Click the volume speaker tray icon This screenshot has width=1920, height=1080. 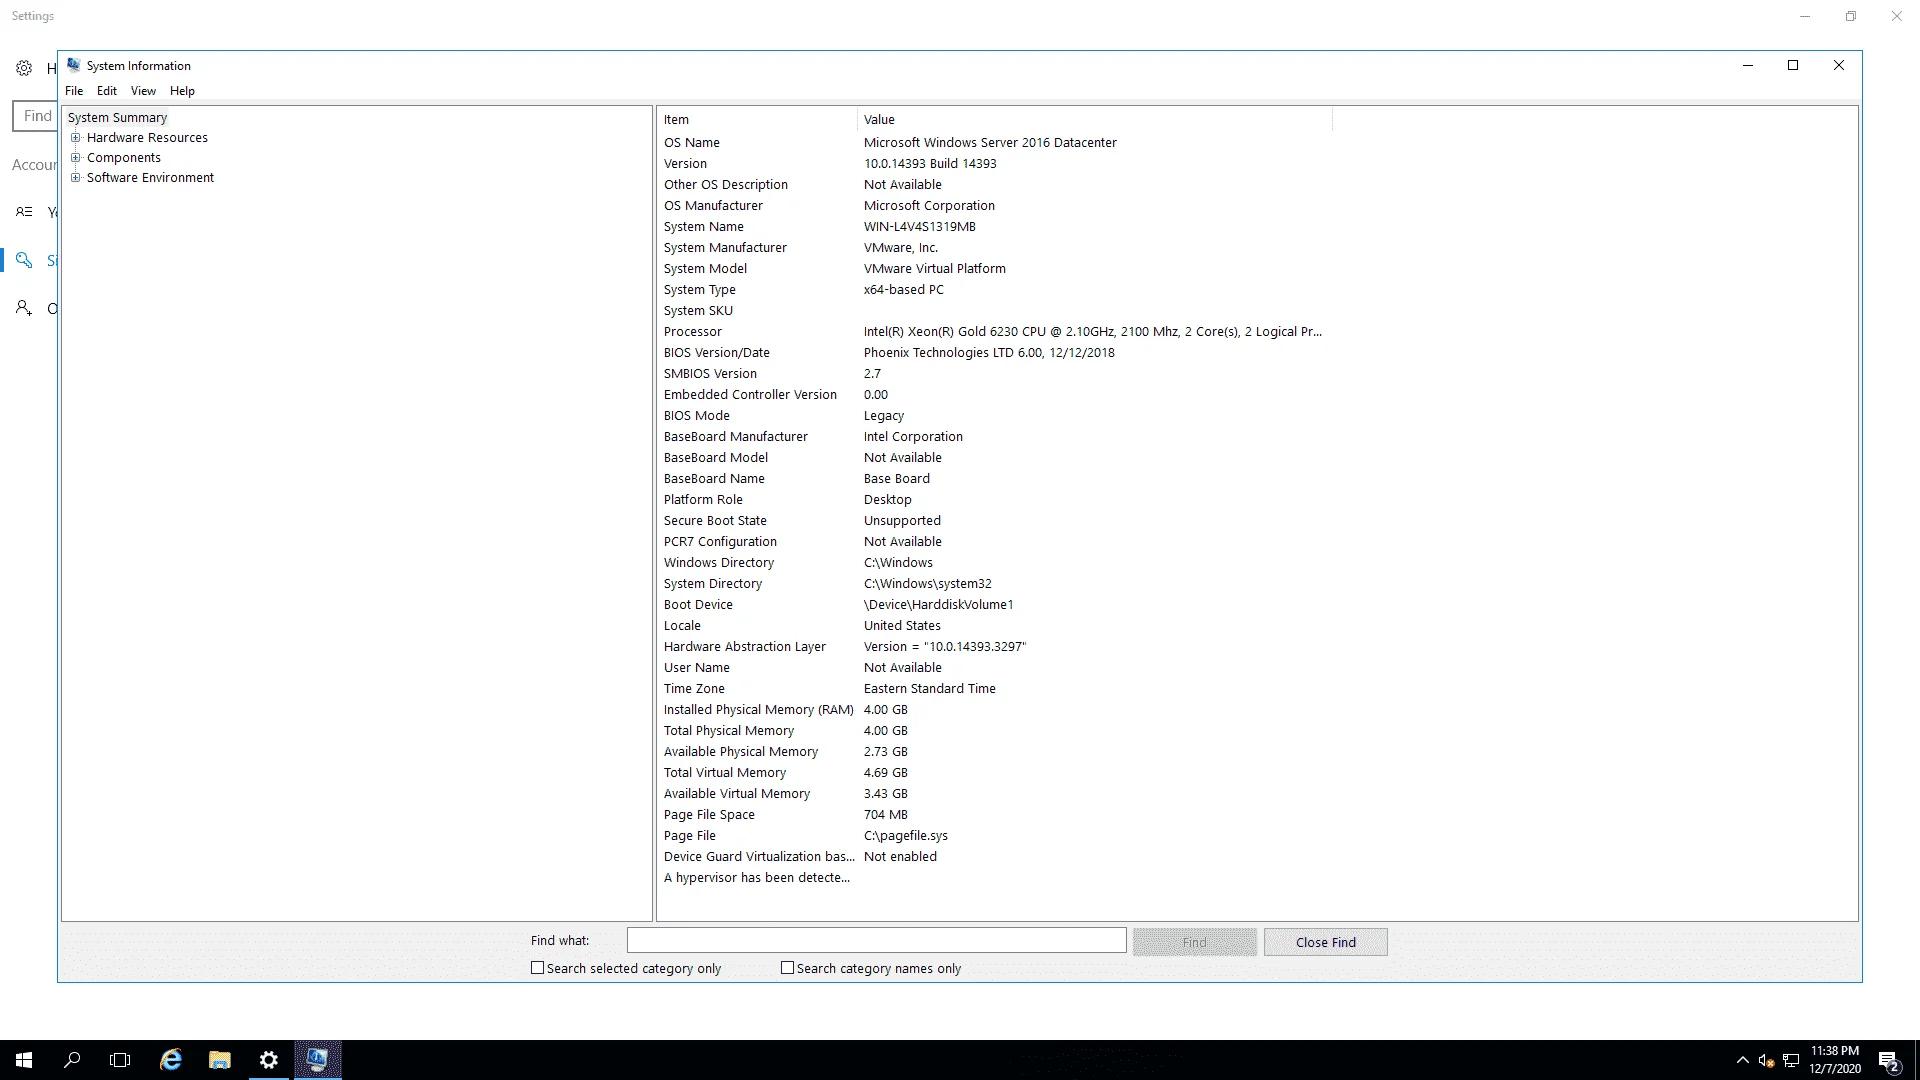[x=1766, y=1060]
